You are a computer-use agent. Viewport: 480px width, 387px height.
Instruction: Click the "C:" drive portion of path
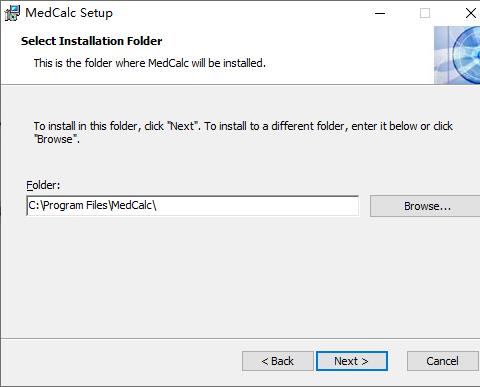34,205
